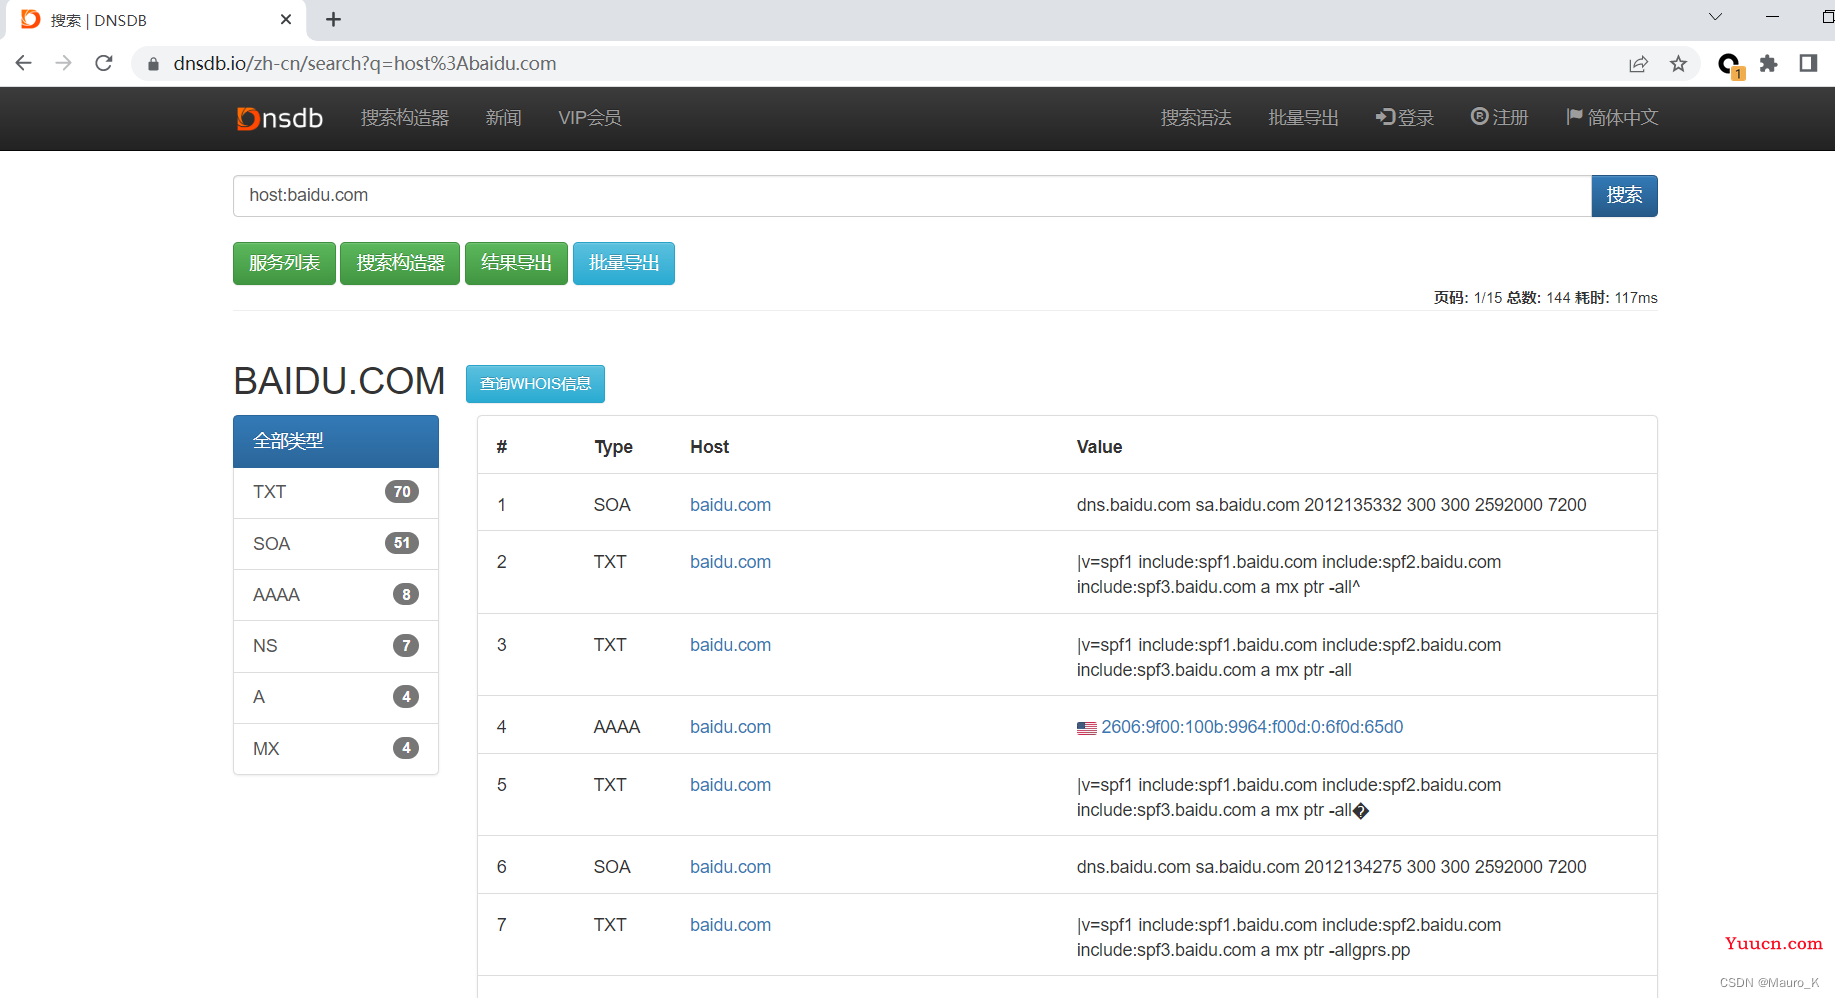Click the address bar URL
Screen dimensions: 1835x998
pyautogui.click(x=365, y=64)
